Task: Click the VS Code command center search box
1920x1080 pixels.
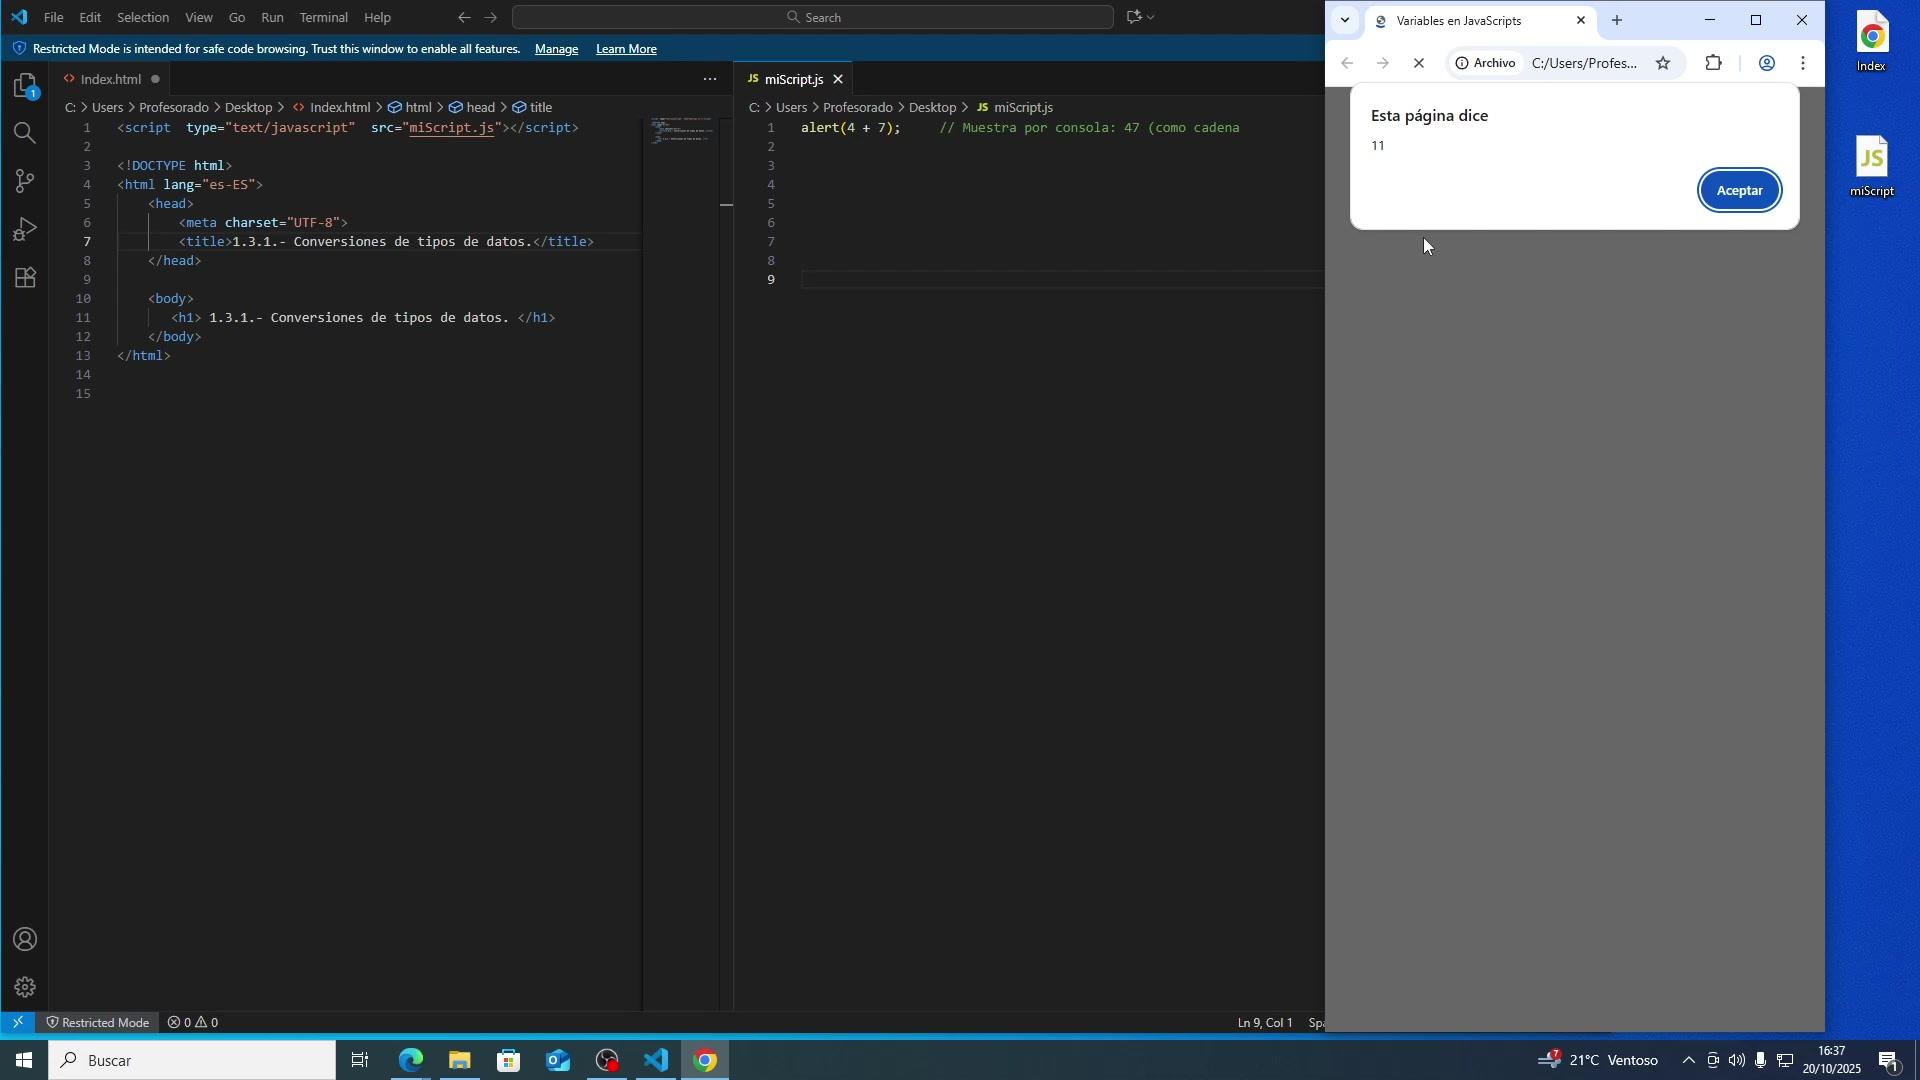Action: tap(813, 17)
